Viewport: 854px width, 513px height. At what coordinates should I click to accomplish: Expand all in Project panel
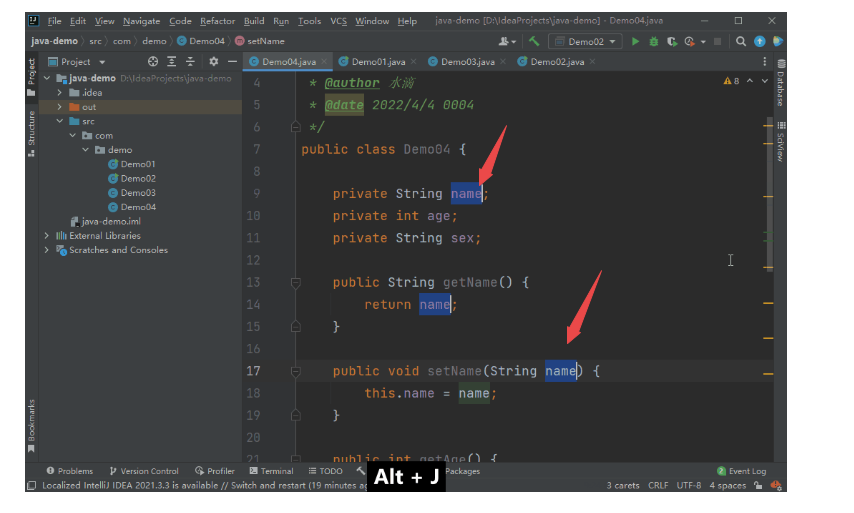pos(172,62)
